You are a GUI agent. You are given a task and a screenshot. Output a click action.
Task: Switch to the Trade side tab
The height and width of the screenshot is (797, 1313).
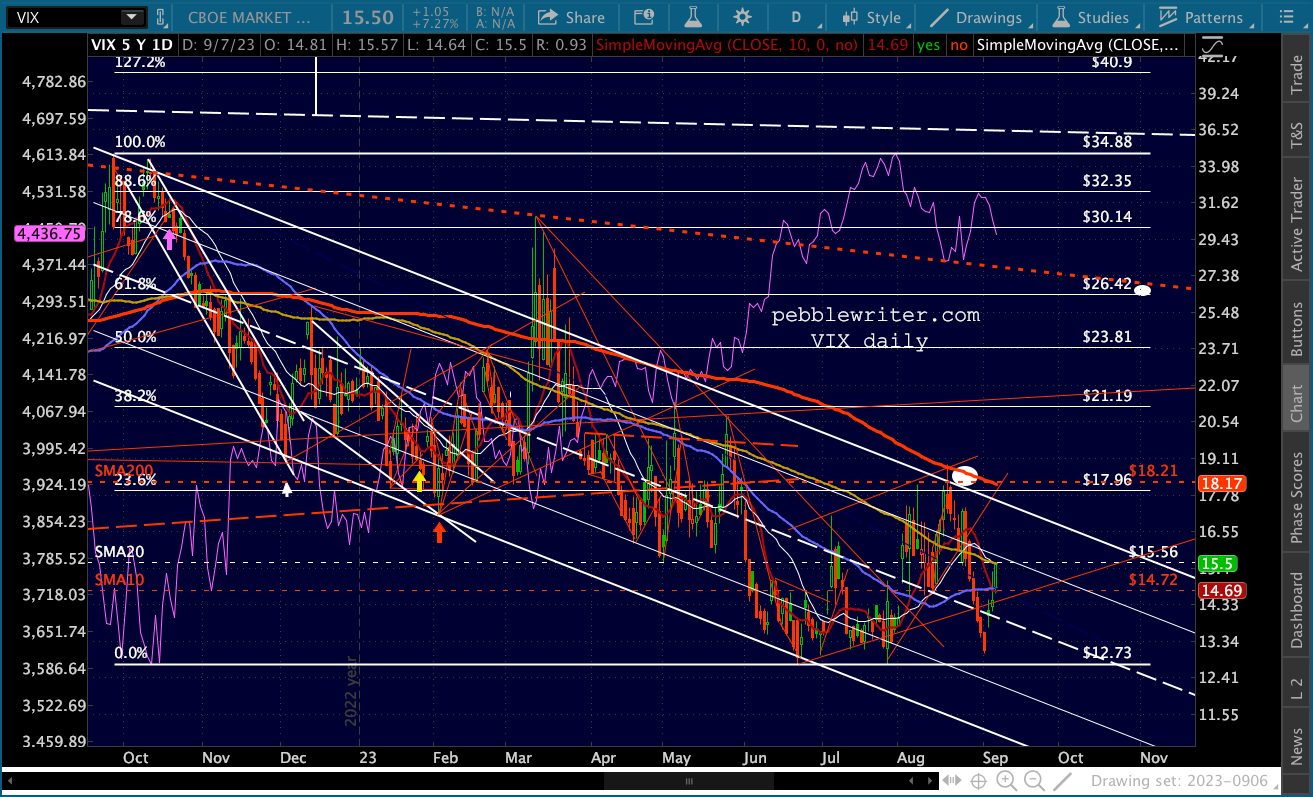[x=1296, y=76]
